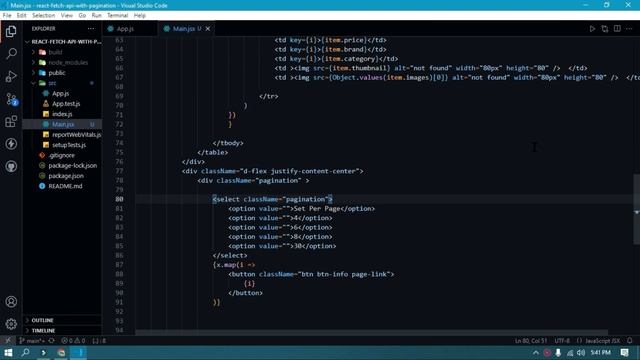Open package-lock.json in the explorer

[x=72, y=165]
